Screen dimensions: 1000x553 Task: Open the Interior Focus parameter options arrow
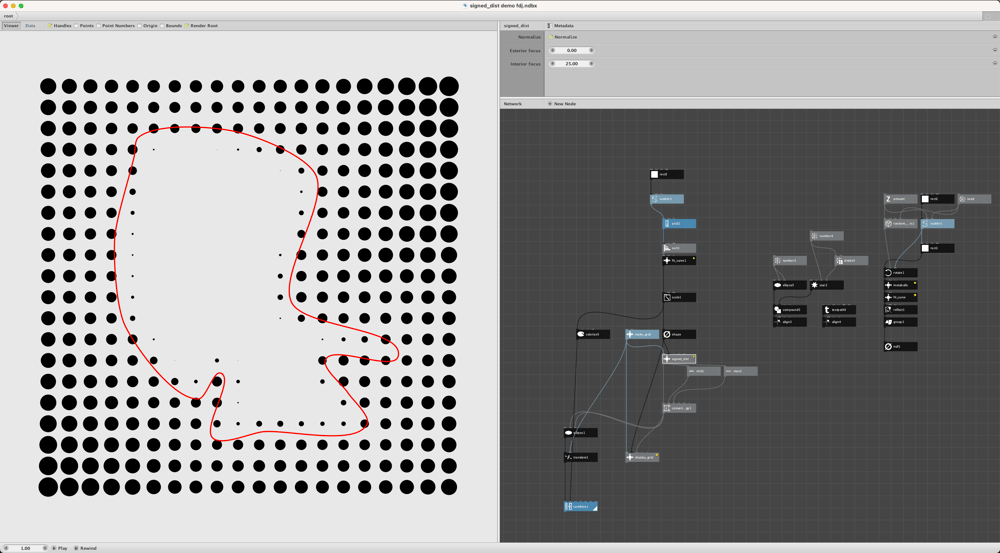tap(994, 64)
